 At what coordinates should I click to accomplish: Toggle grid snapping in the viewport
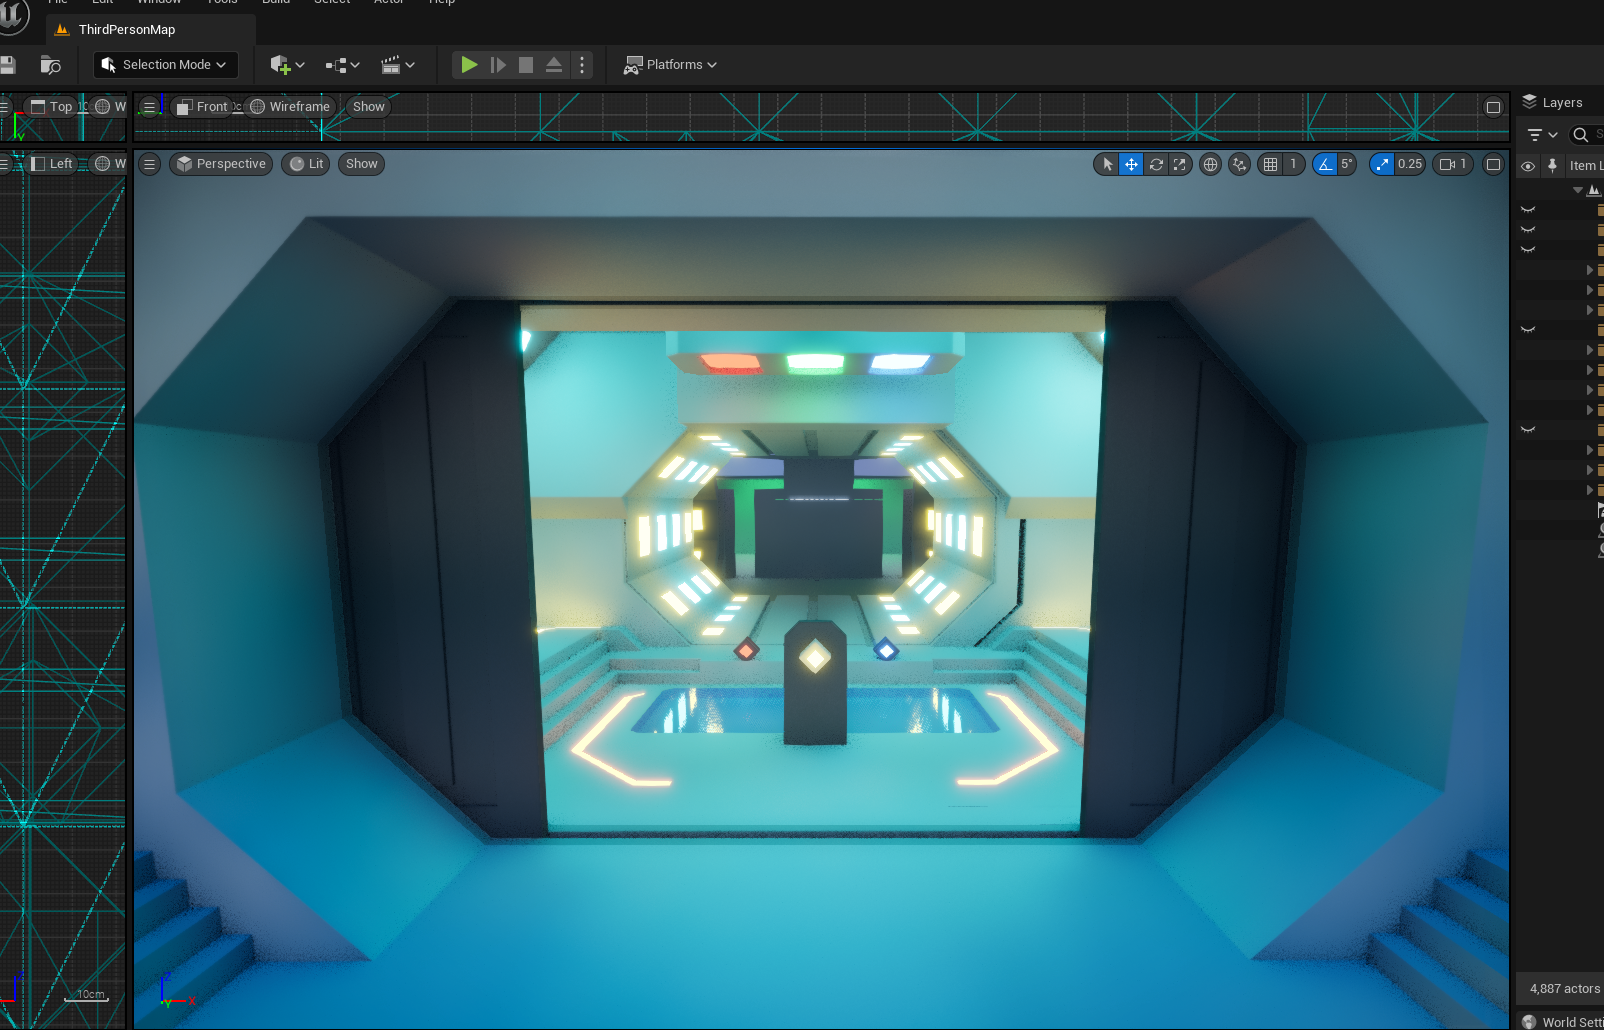[1270, 164]
